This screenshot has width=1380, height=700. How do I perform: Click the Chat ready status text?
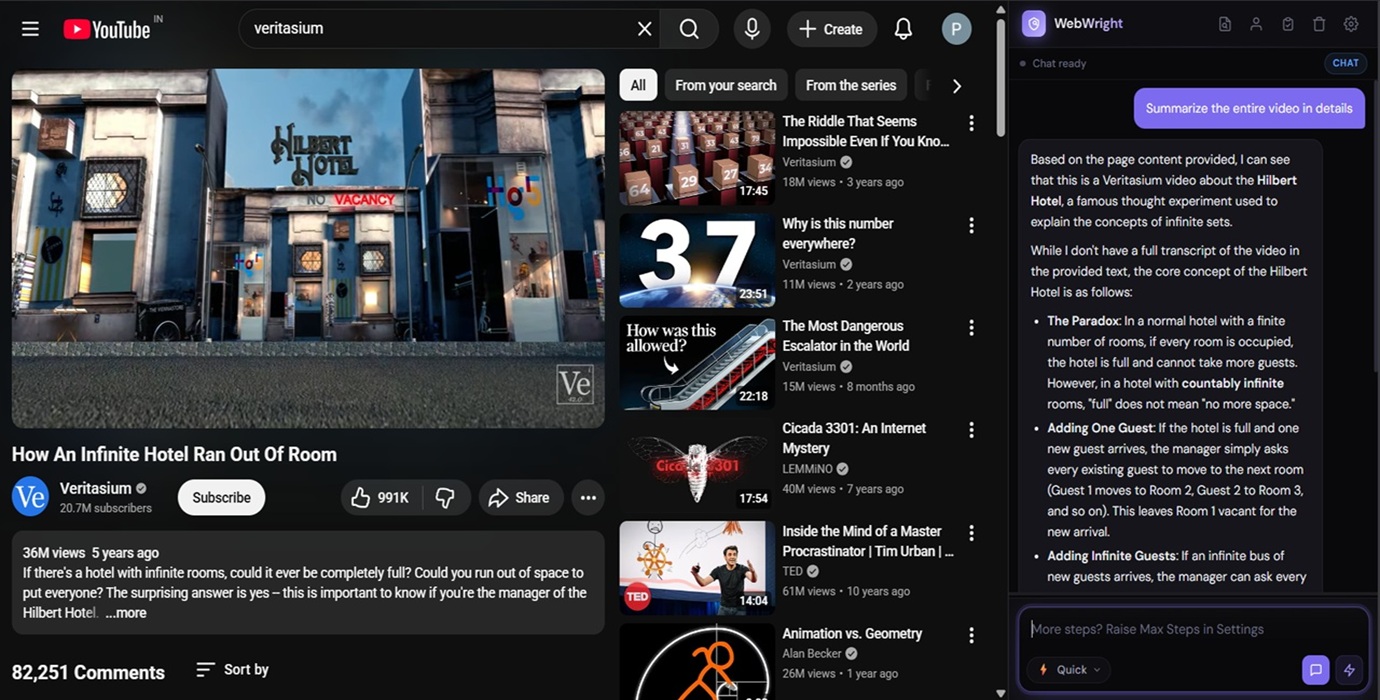tap(1059, 63)
